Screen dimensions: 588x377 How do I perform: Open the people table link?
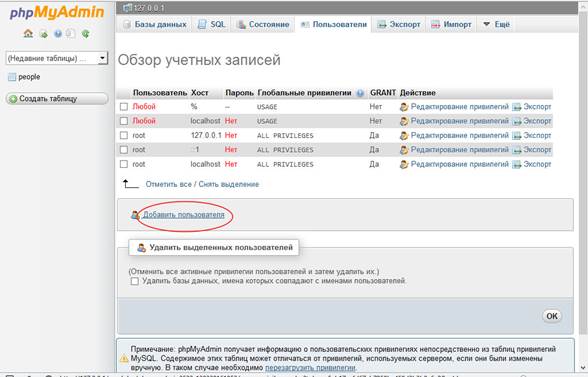29,77
